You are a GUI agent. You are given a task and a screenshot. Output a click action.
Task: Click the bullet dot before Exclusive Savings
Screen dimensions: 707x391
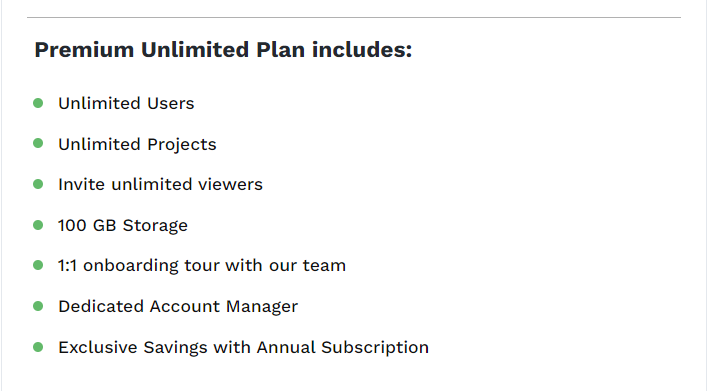pyautogui.click(x=38, y=347)
